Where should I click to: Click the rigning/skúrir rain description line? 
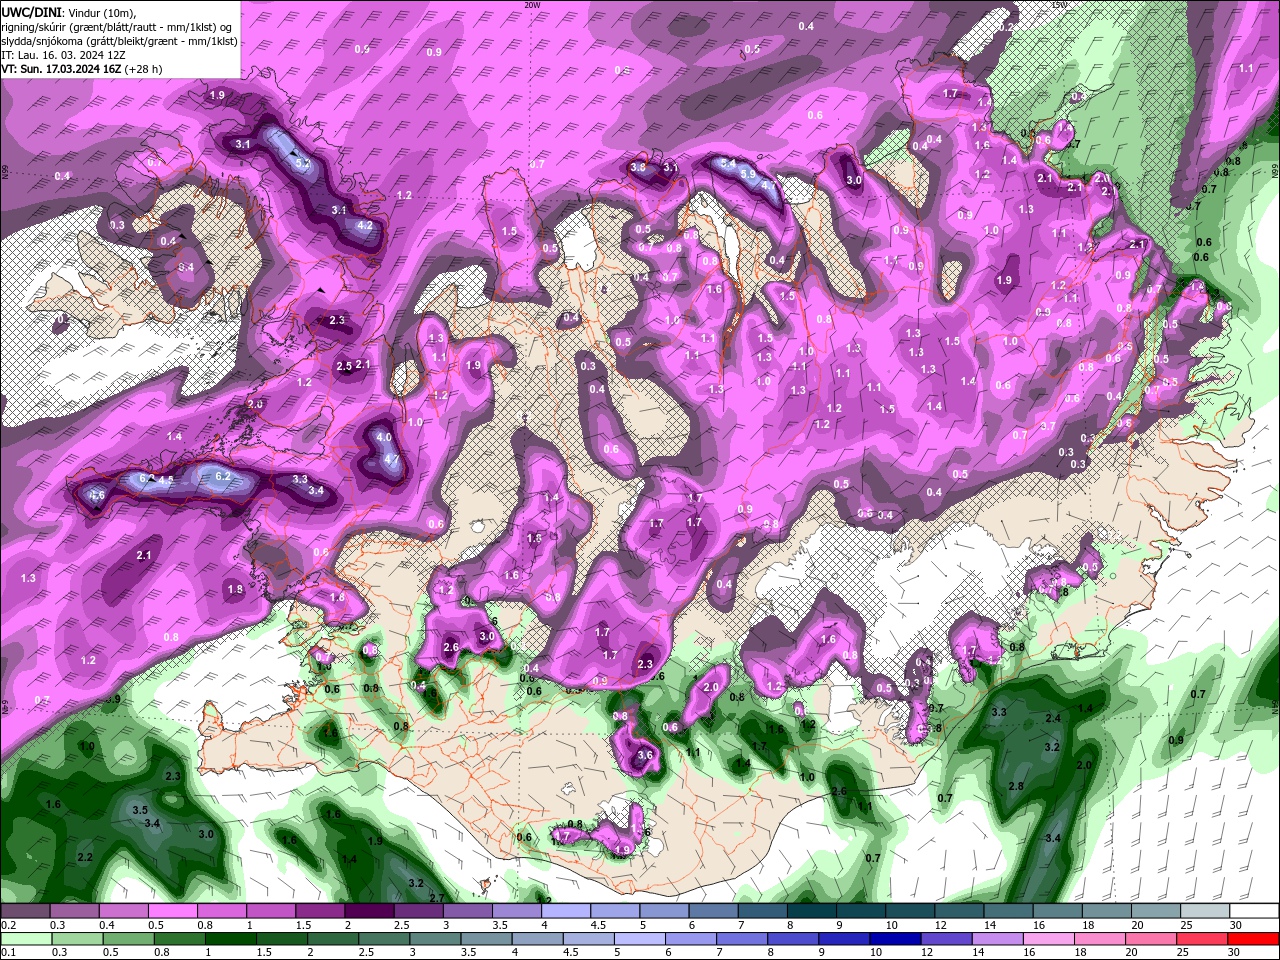coord(119,26)
